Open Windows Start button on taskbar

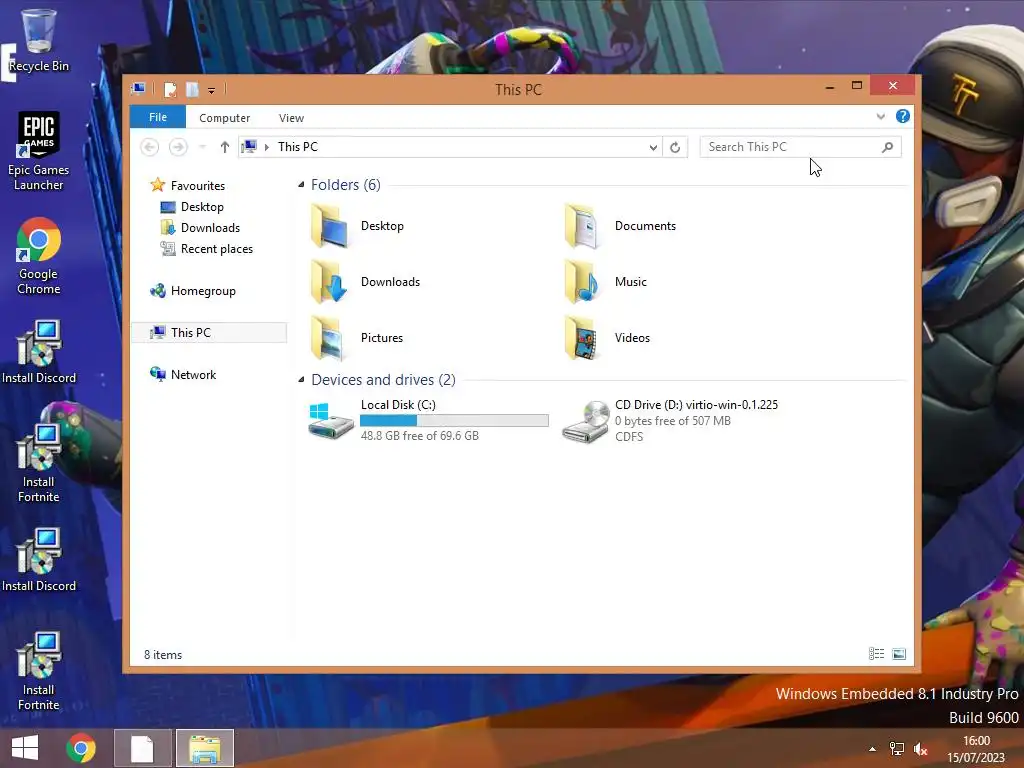[x=25, y=748]
